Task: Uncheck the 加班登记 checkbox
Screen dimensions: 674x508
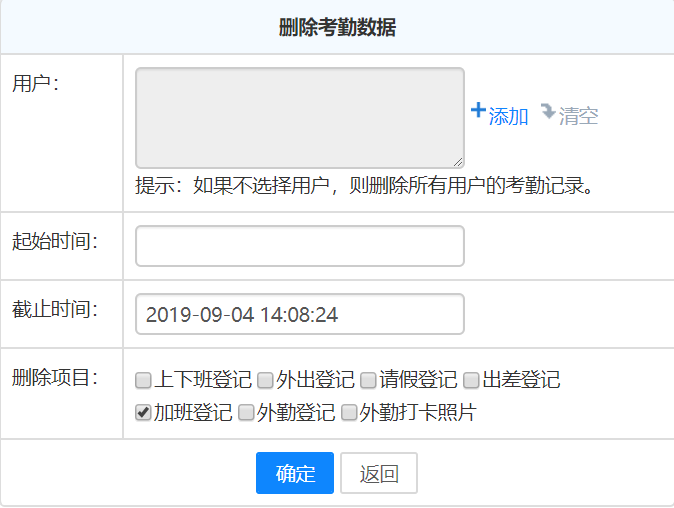Action: tap(143, 412)
